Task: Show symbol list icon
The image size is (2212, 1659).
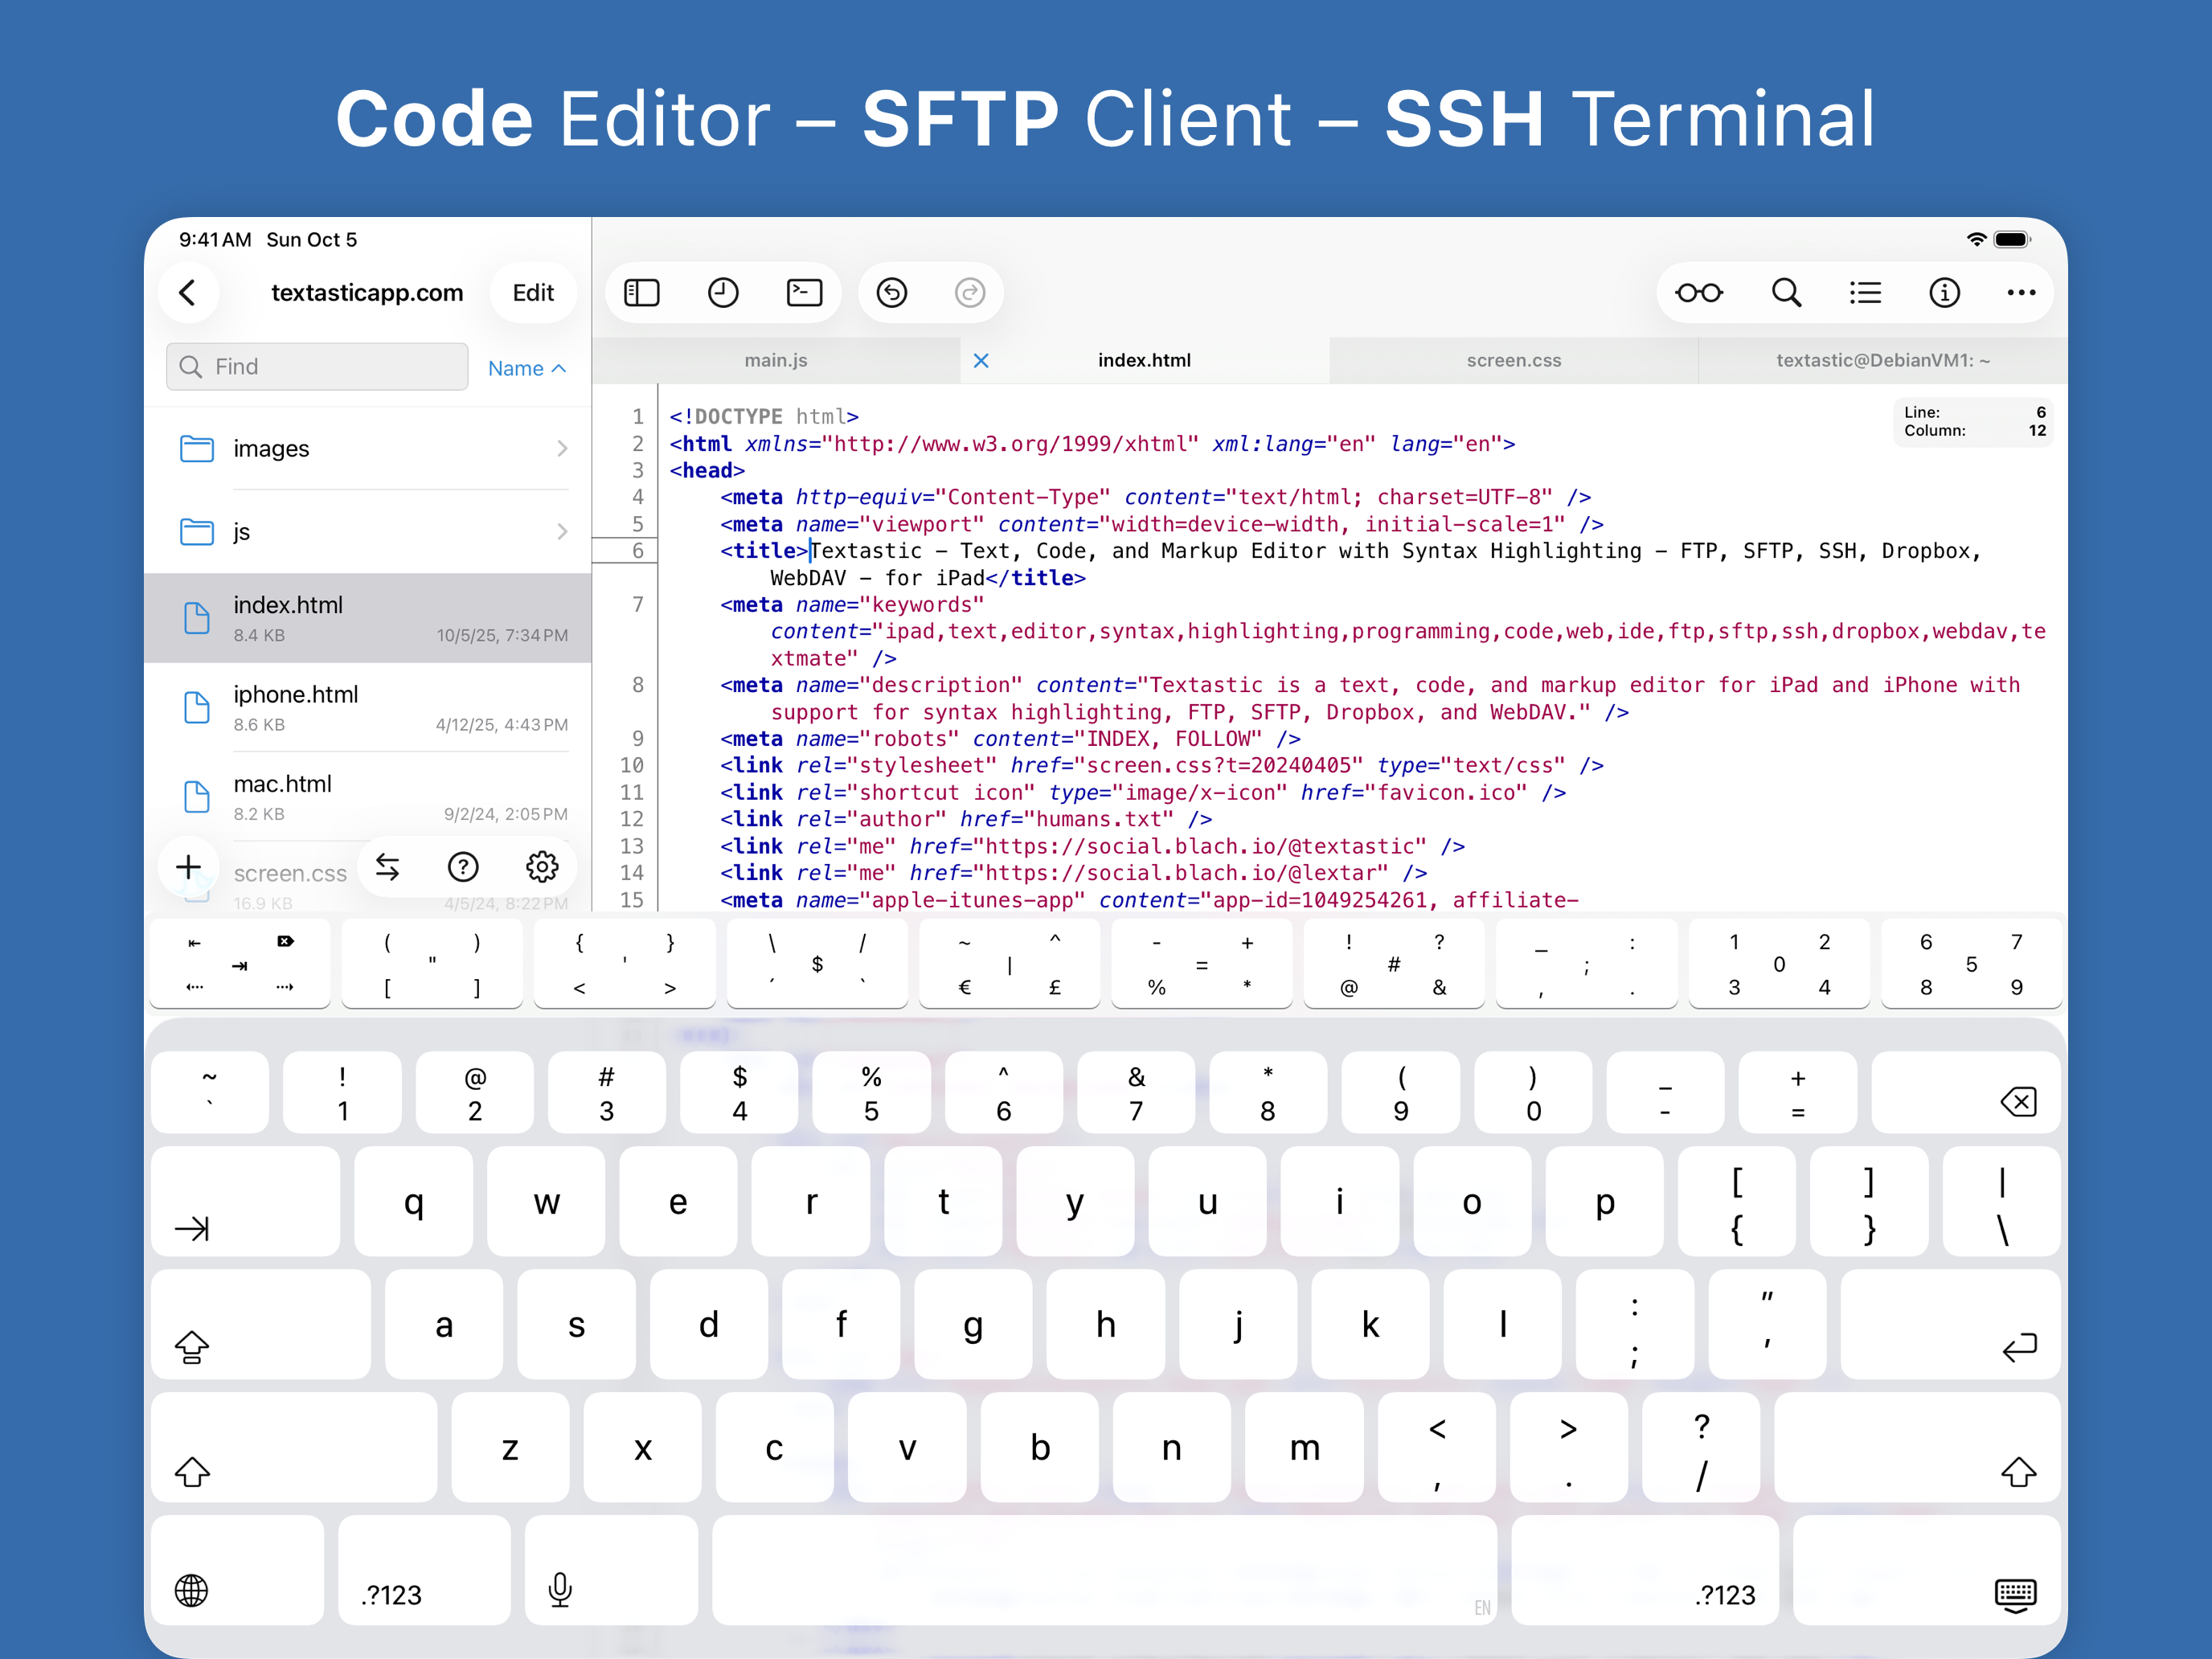Action: click(1865, 293)
